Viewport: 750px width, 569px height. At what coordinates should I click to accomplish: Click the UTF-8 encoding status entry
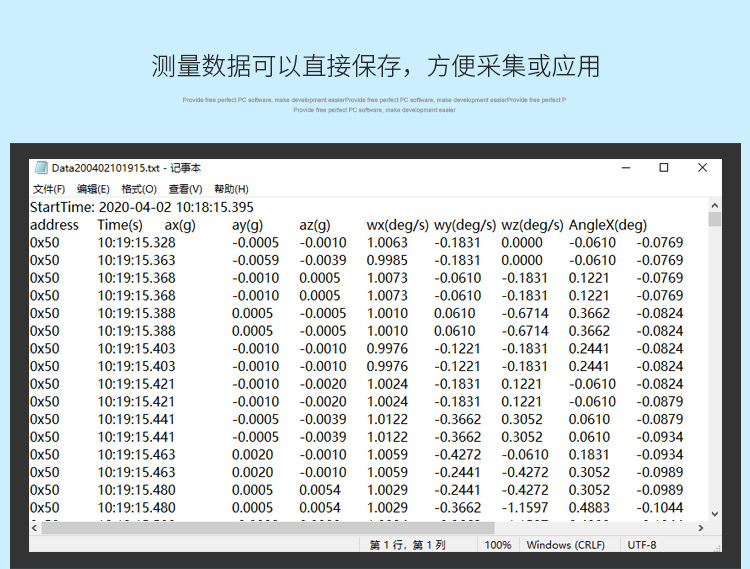tap(642, 545)
